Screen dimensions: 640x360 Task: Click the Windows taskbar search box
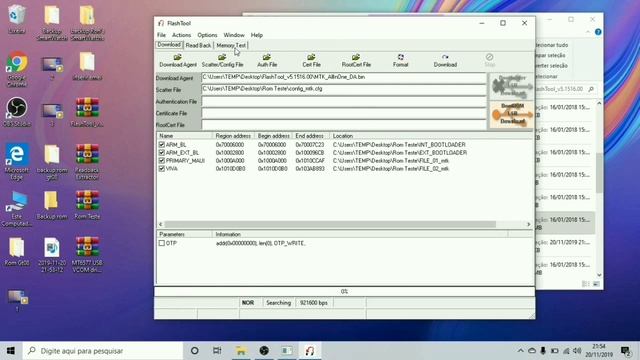click(x=102, y=351)
